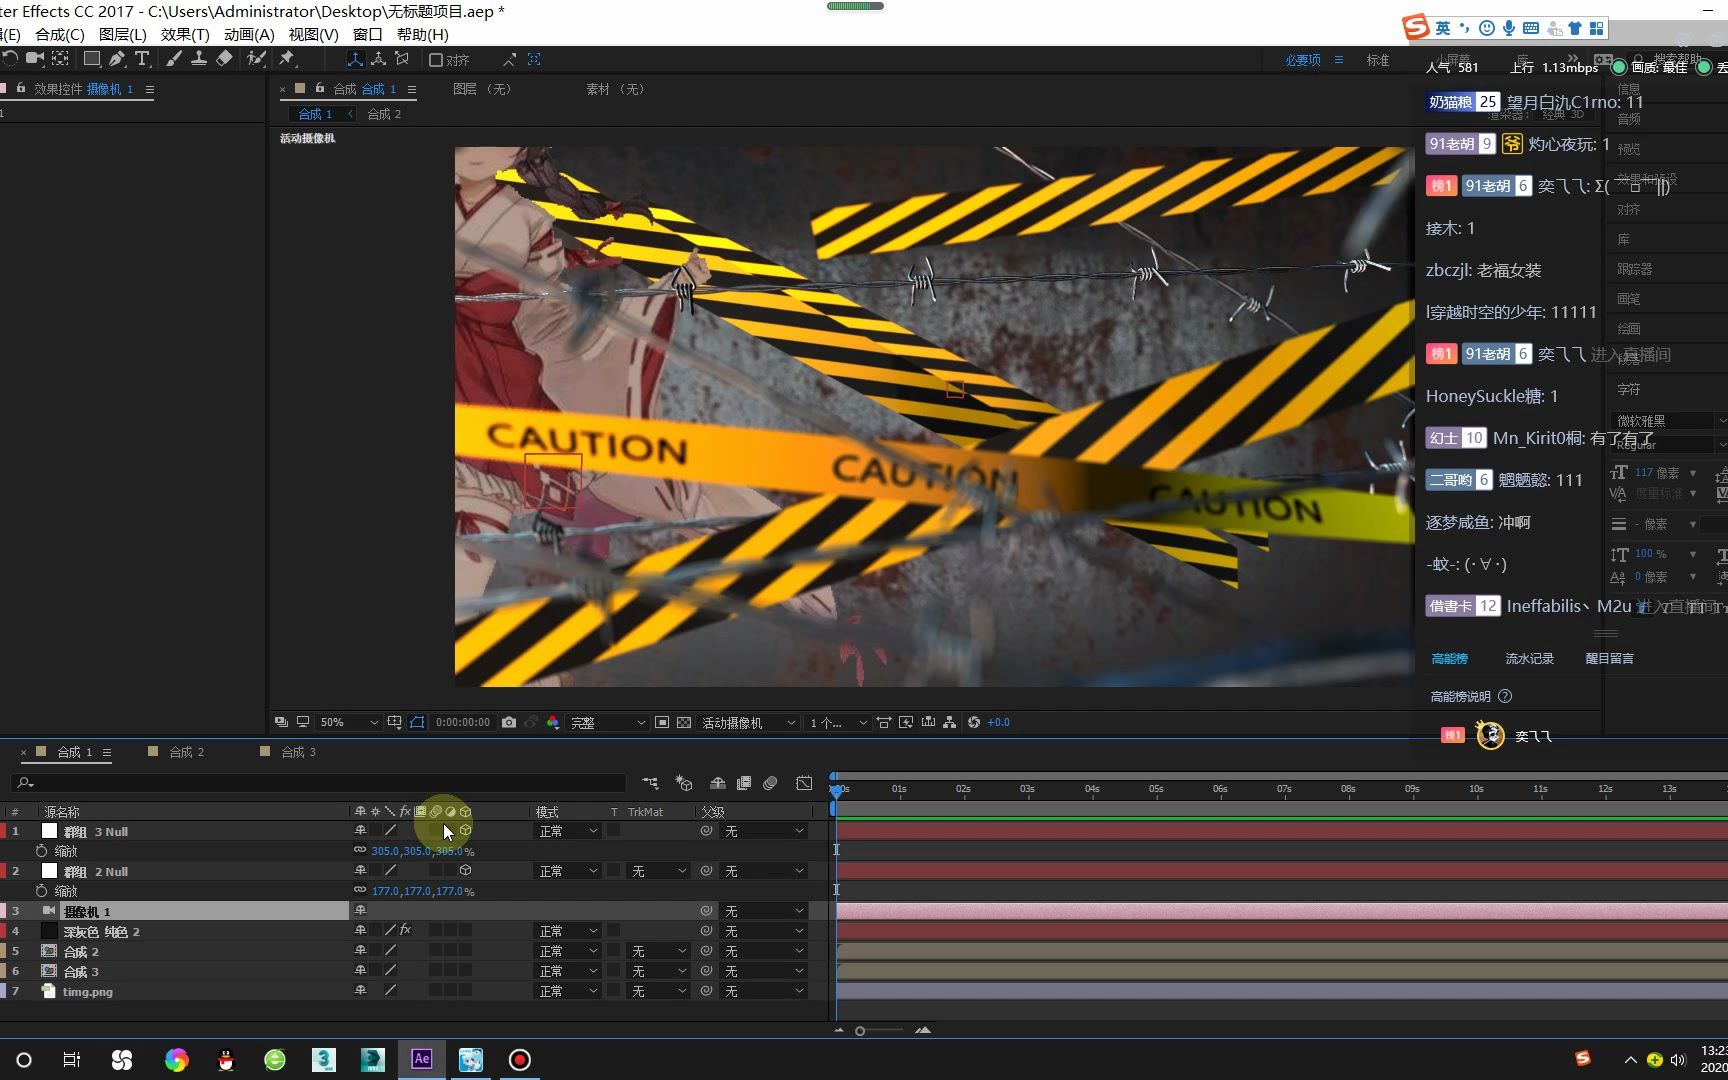The height and width of the screenshot is (1080, 1728).
Task: Open the 效果(T) menu
Action: [185, 34]
